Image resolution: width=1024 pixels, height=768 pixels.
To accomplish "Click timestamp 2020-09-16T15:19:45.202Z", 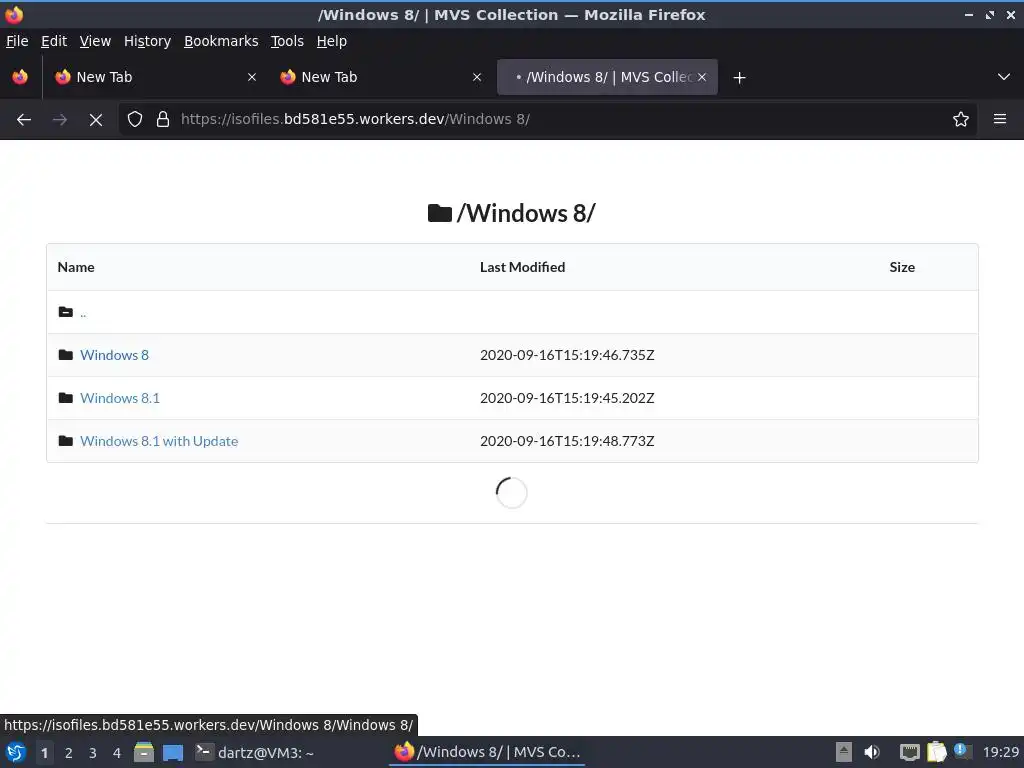I will (x=567, y=398).
